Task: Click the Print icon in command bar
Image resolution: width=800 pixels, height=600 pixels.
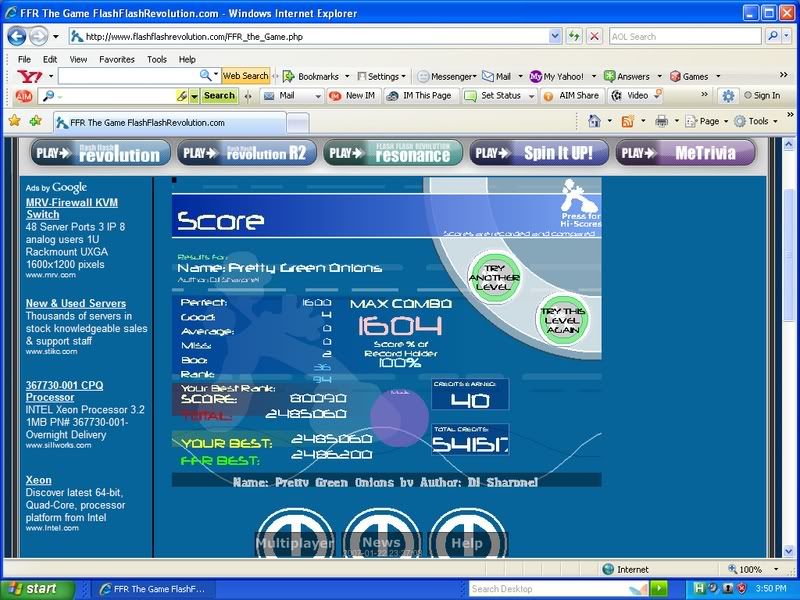Action: tap(661, 121)
